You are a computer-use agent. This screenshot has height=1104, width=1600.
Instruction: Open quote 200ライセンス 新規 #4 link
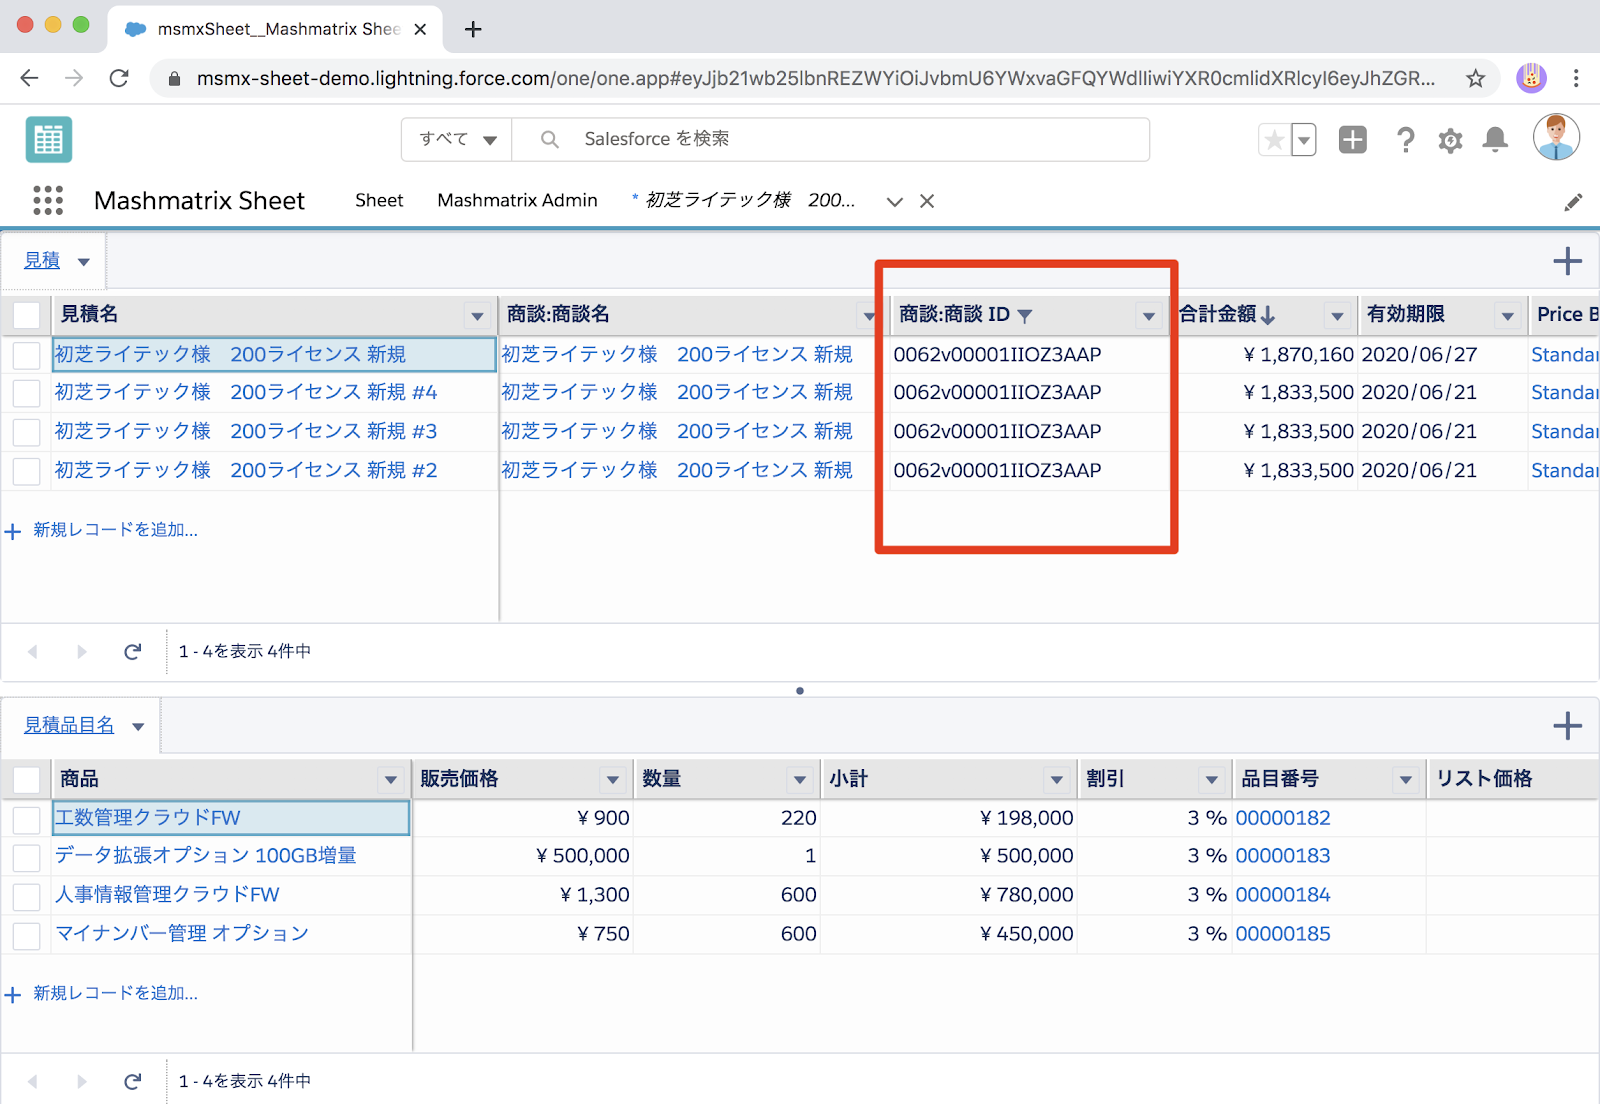coord(246,392)
